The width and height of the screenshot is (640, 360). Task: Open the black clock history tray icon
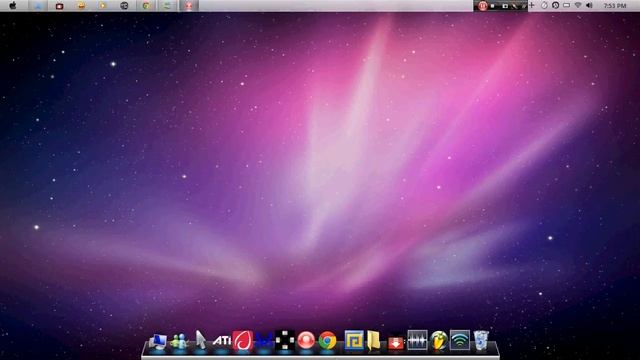coord(556,5)
